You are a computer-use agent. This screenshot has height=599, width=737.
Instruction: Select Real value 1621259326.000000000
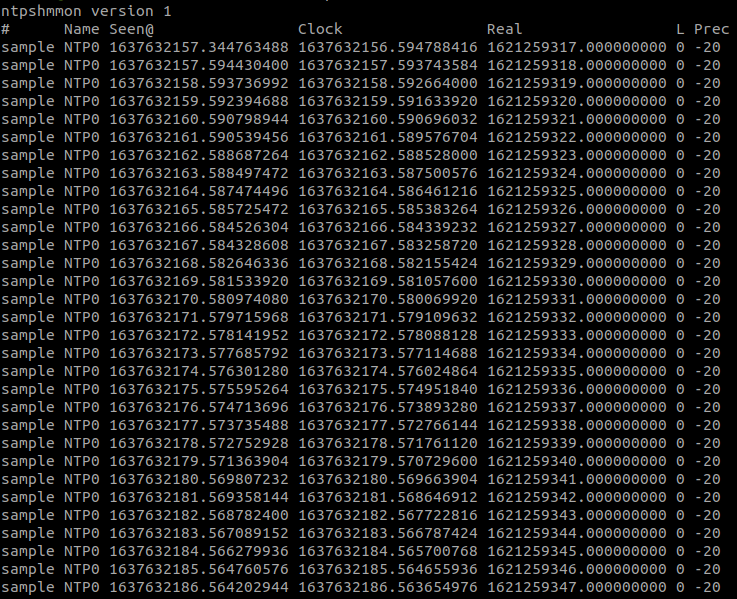coord(577,209)
